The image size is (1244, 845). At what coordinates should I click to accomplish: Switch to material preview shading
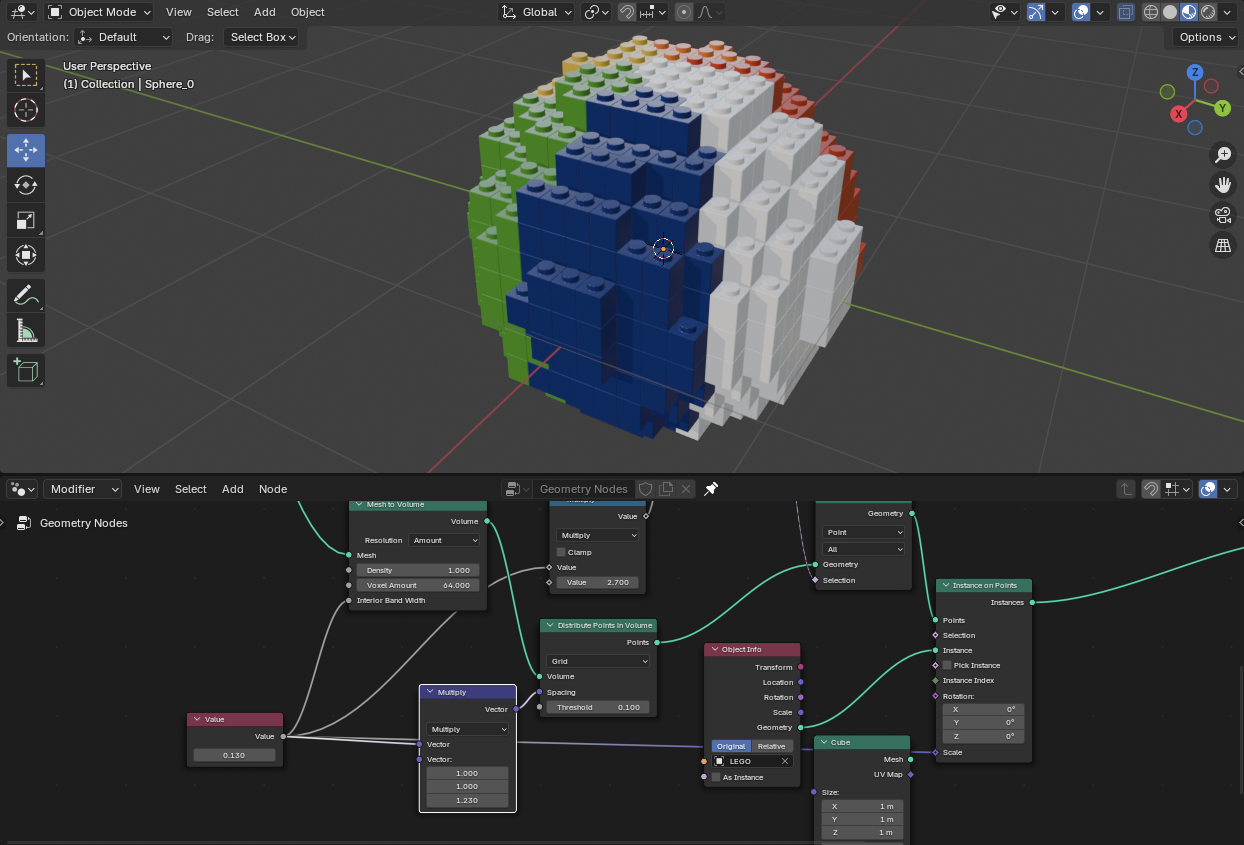point(1189,12)
